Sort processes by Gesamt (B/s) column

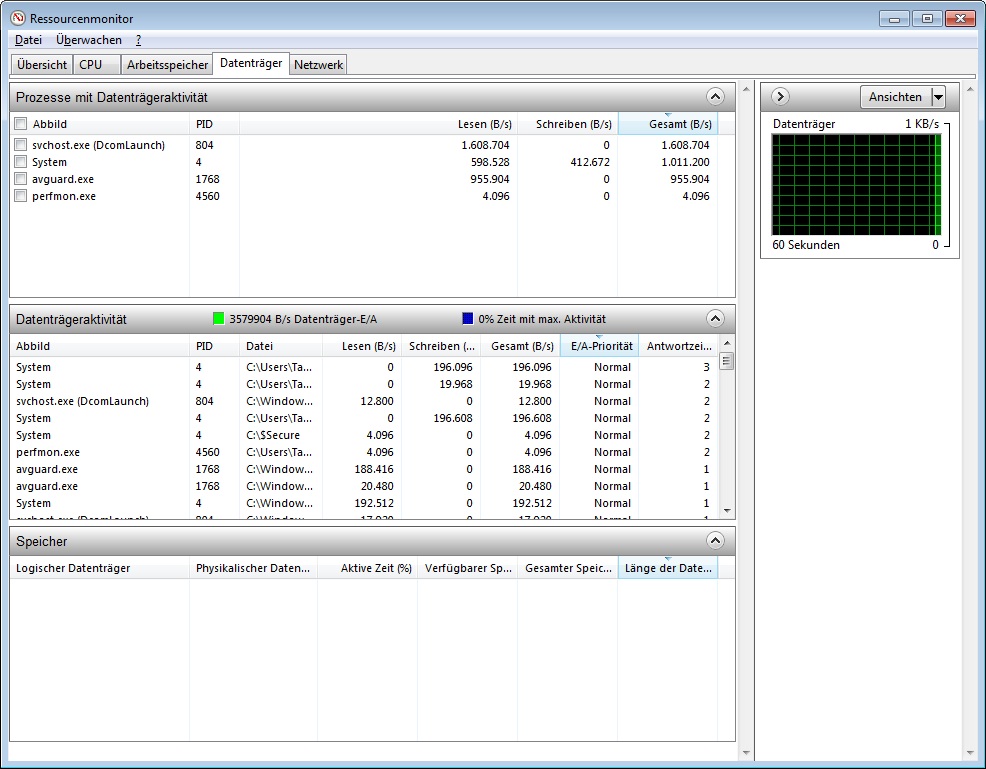(668, 124)
